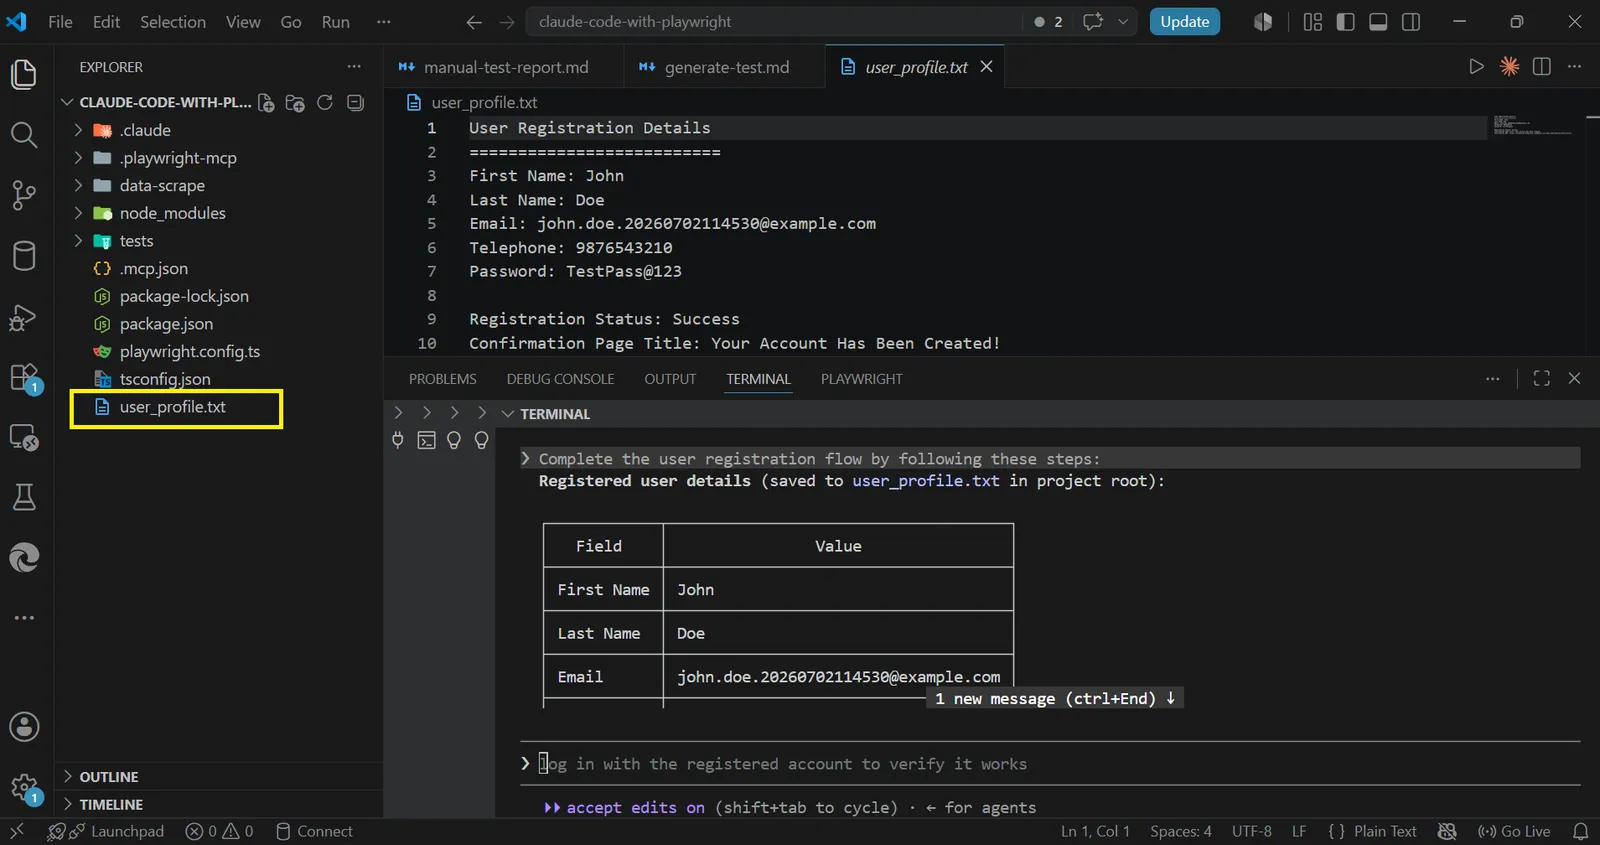Click Go Live in status bar
The image size is (1600, 845).
point(1514,831)
